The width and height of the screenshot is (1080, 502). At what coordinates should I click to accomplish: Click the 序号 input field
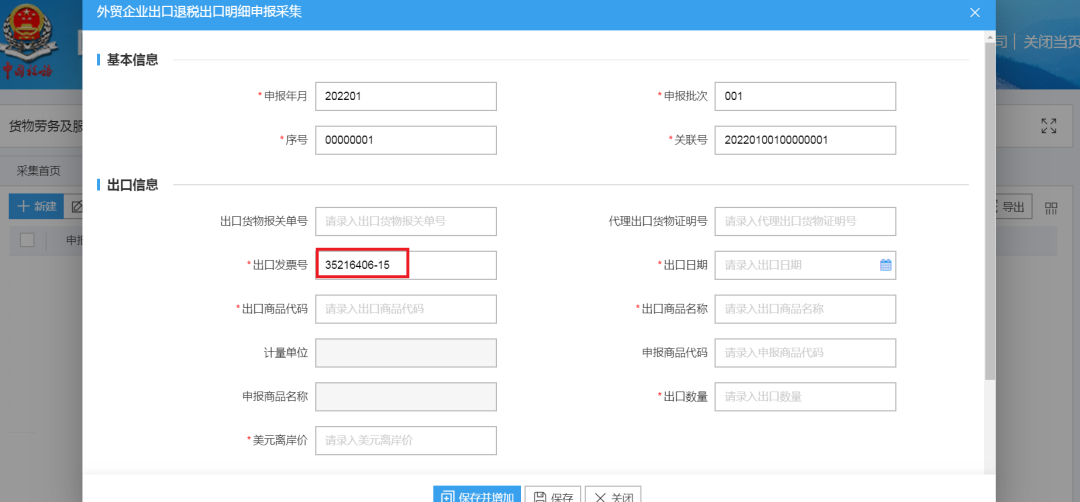[x=406, y=140]
